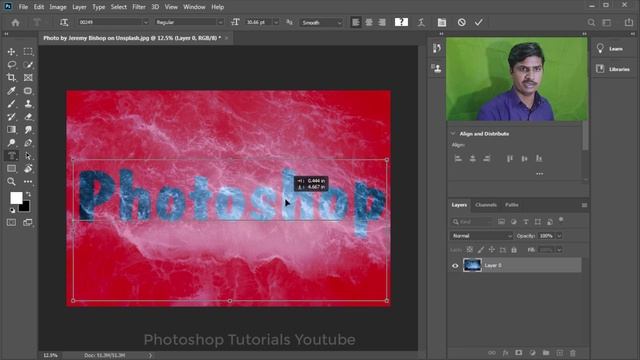Open Edit Toolbar three-dots button

pos(28,182)
